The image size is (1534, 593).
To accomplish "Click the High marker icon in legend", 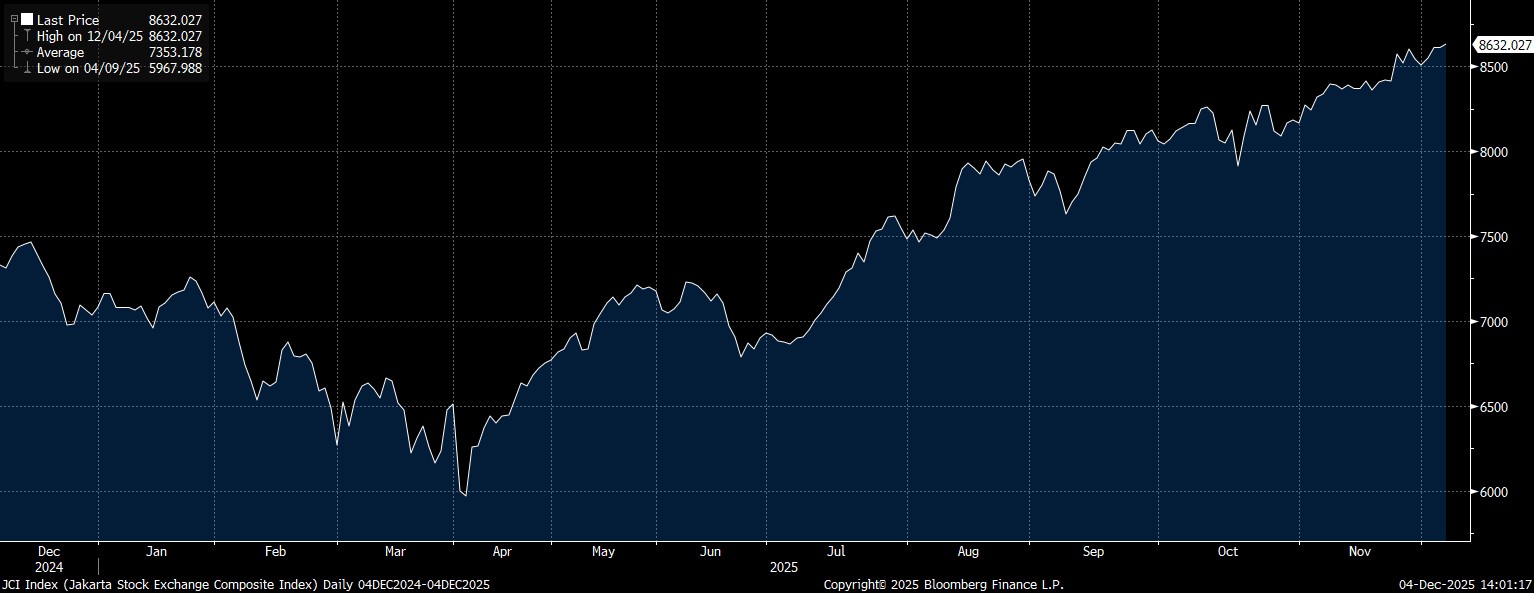I will 27,36.
